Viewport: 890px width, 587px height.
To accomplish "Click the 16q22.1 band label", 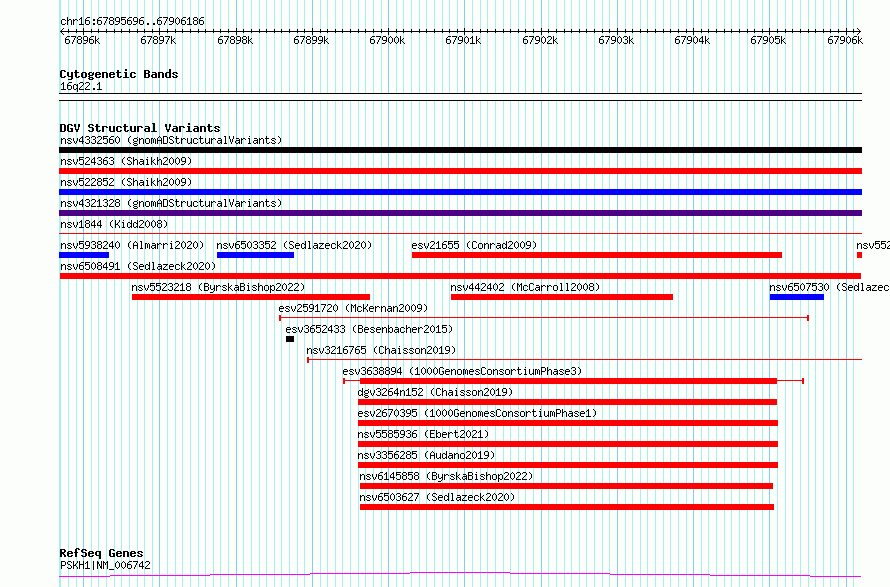I will 81,86.
